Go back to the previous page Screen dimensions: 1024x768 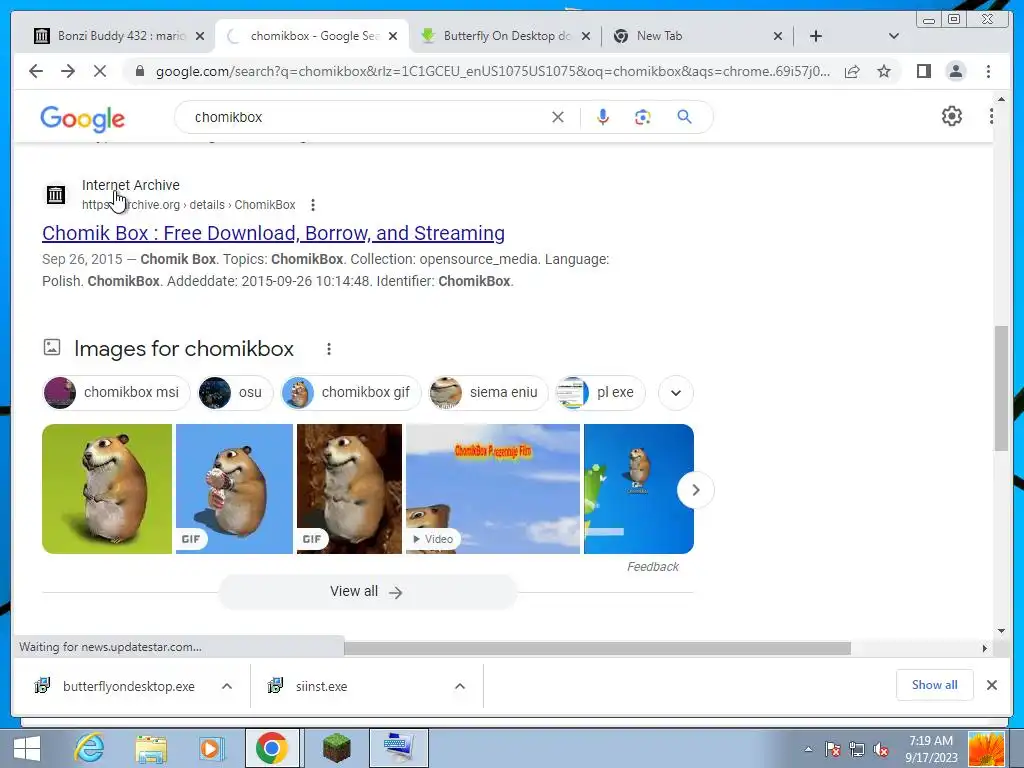[x=36, y=71]
